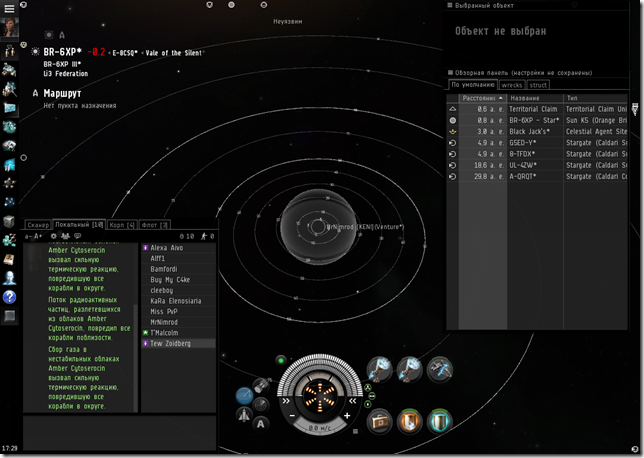The height and width of the screenshot is (458, 644).
Task: Click the green safety indicator dot
Action: pos(281,361)
